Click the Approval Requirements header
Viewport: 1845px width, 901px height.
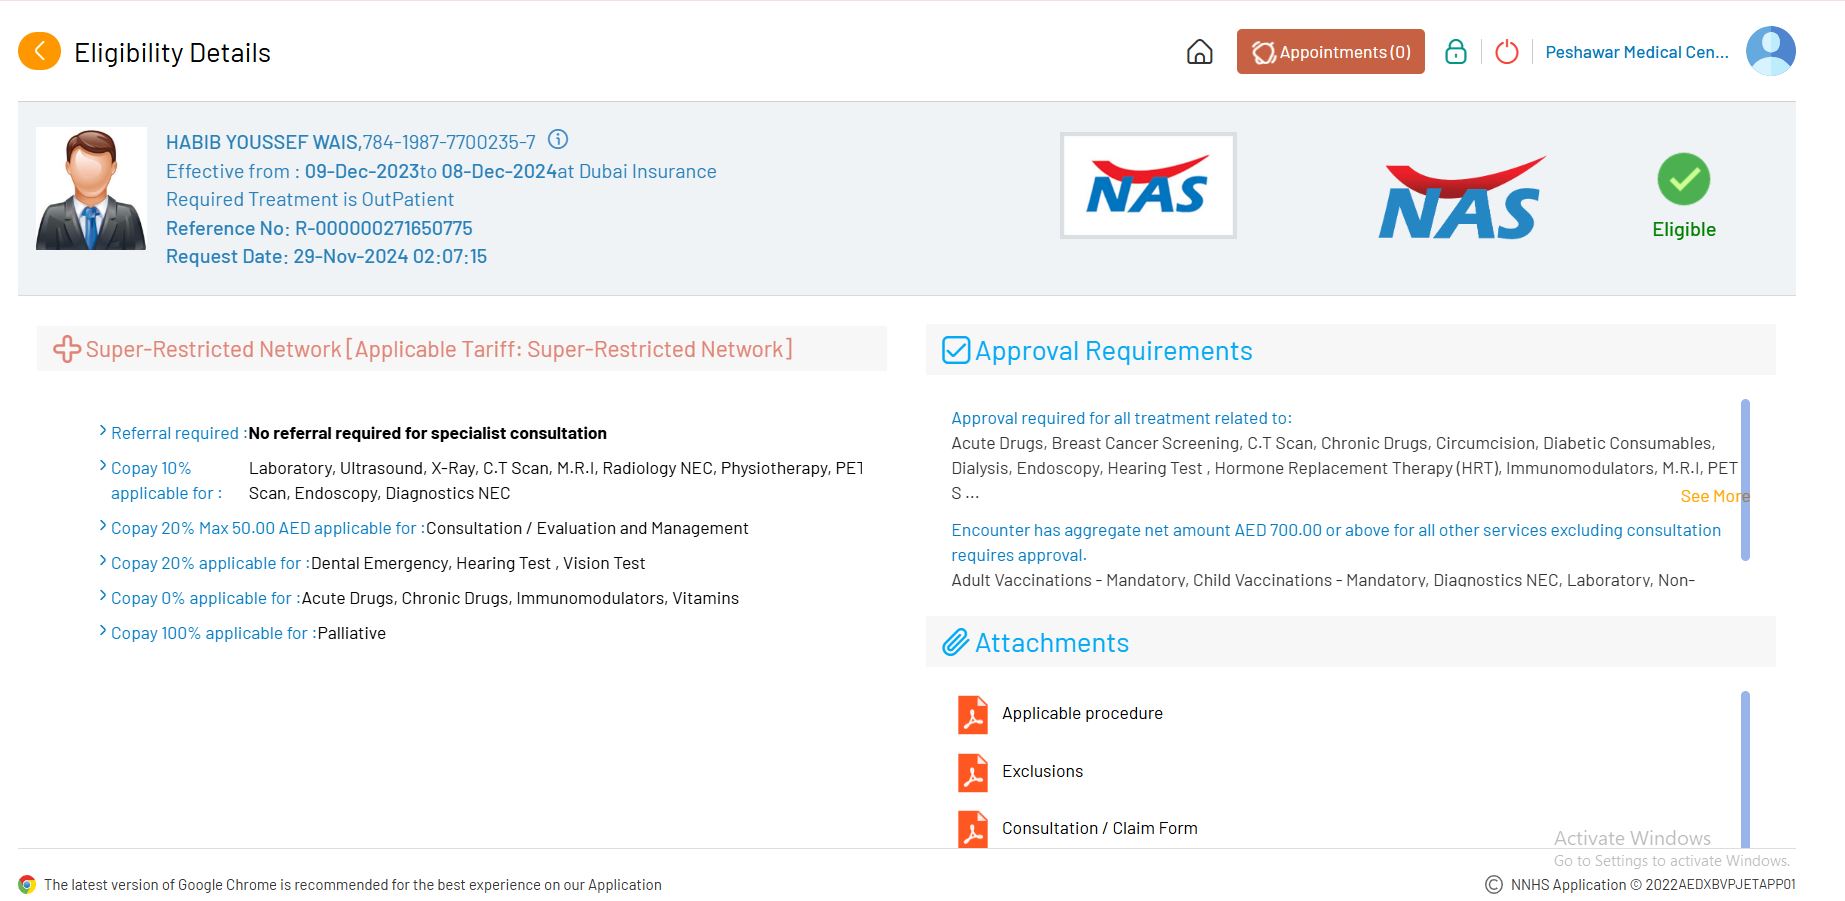click(1113, 351)
